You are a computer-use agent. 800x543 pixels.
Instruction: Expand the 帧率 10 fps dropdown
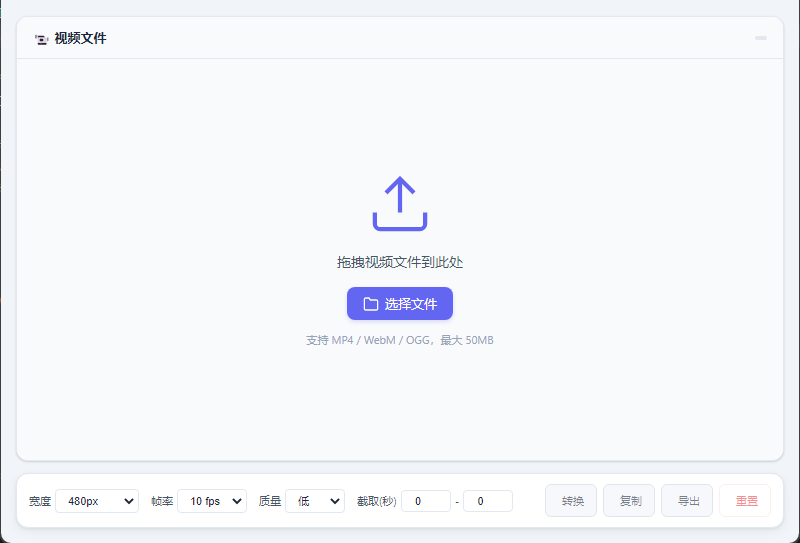pos(212,501)
